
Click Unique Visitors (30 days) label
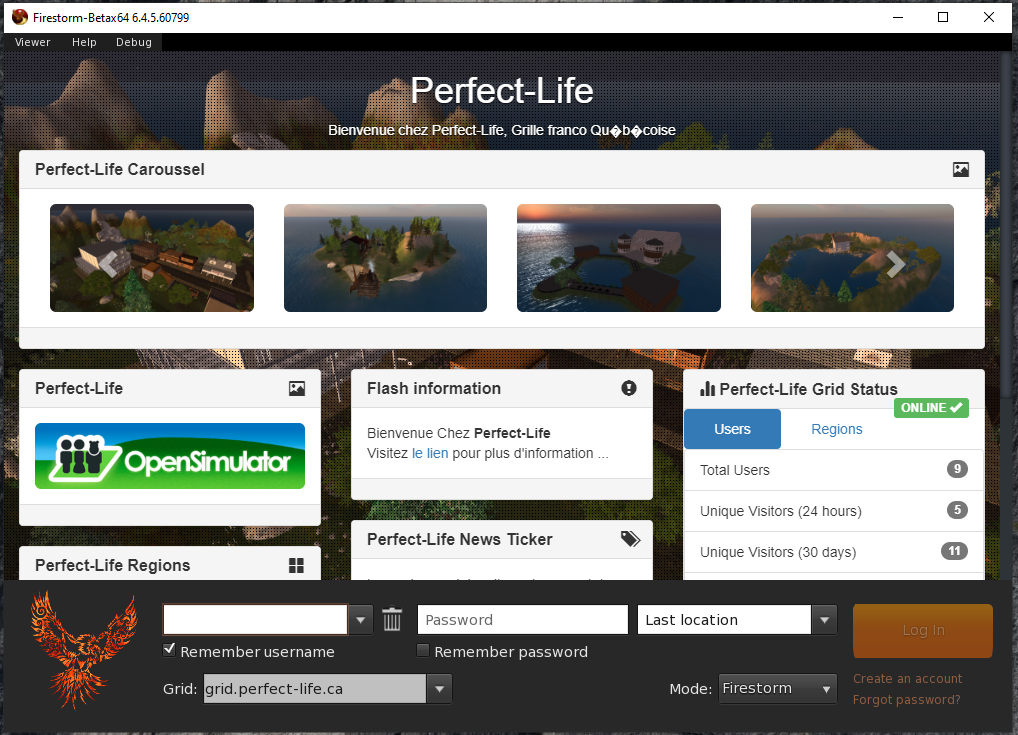click(778, 552)
